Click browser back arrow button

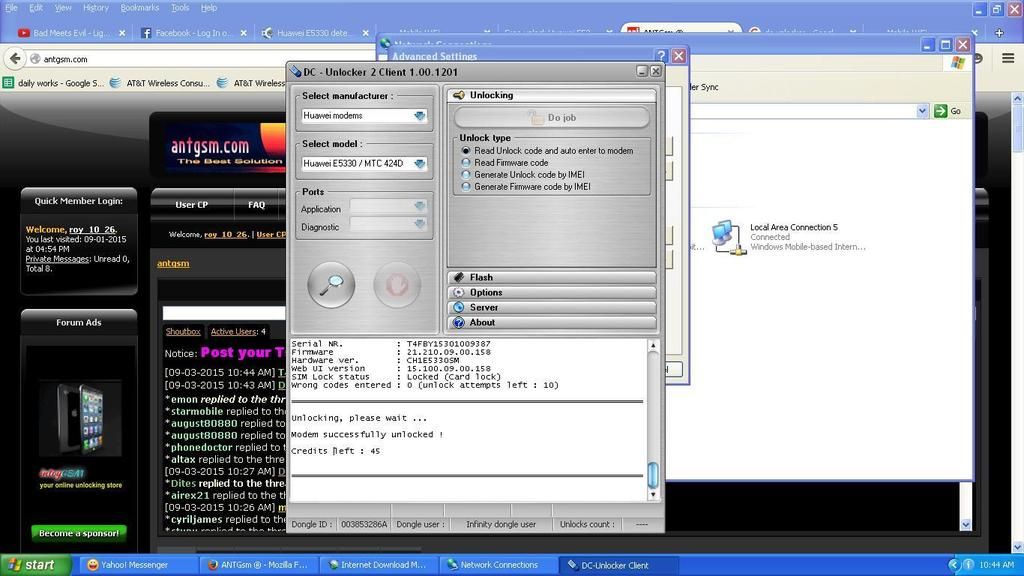point(15,59)
